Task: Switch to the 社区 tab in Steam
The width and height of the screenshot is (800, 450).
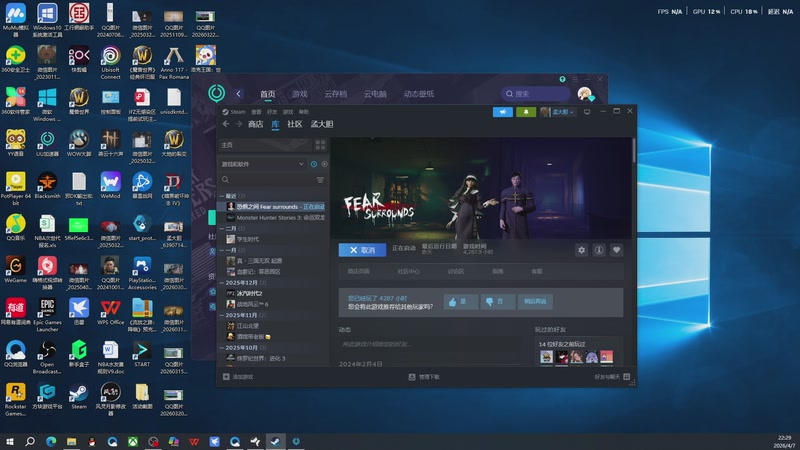Action: point(294,124)
